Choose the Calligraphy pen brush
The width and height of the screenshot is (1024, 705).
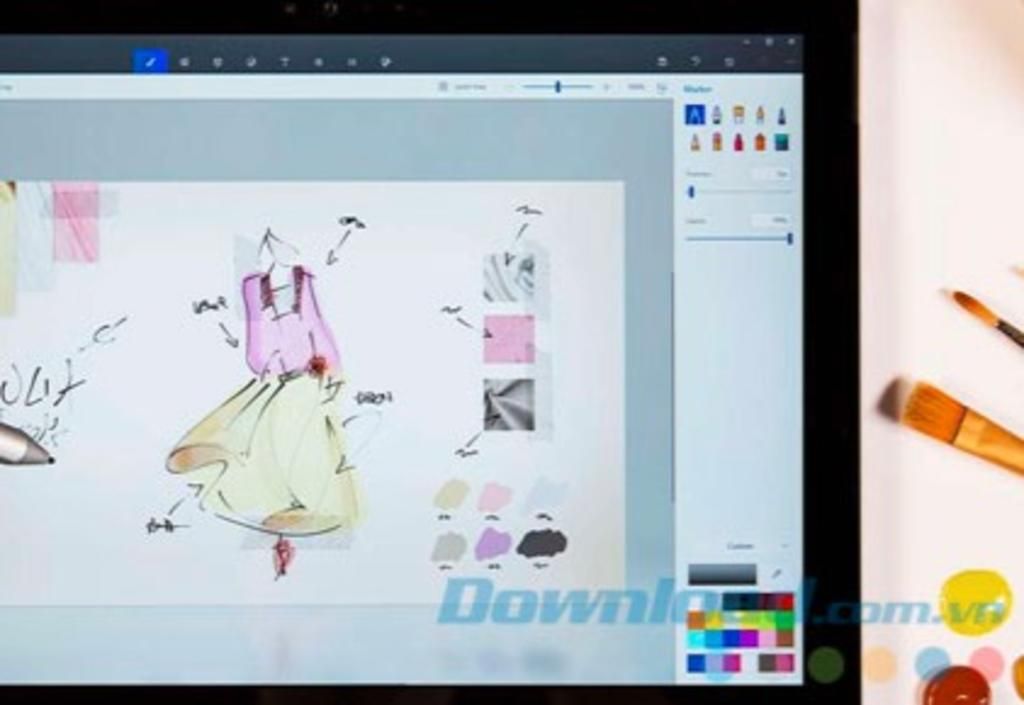(717, 116)
